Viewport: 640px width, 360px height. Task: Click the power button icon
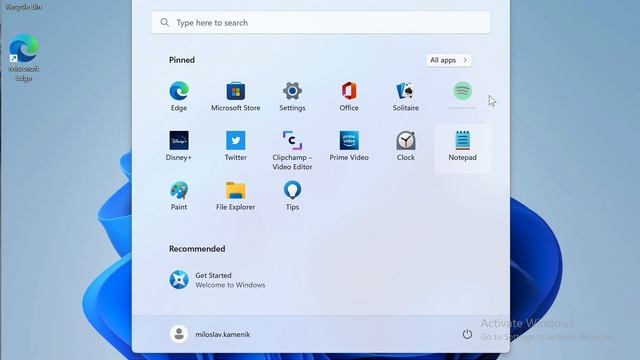click(467, 334)
